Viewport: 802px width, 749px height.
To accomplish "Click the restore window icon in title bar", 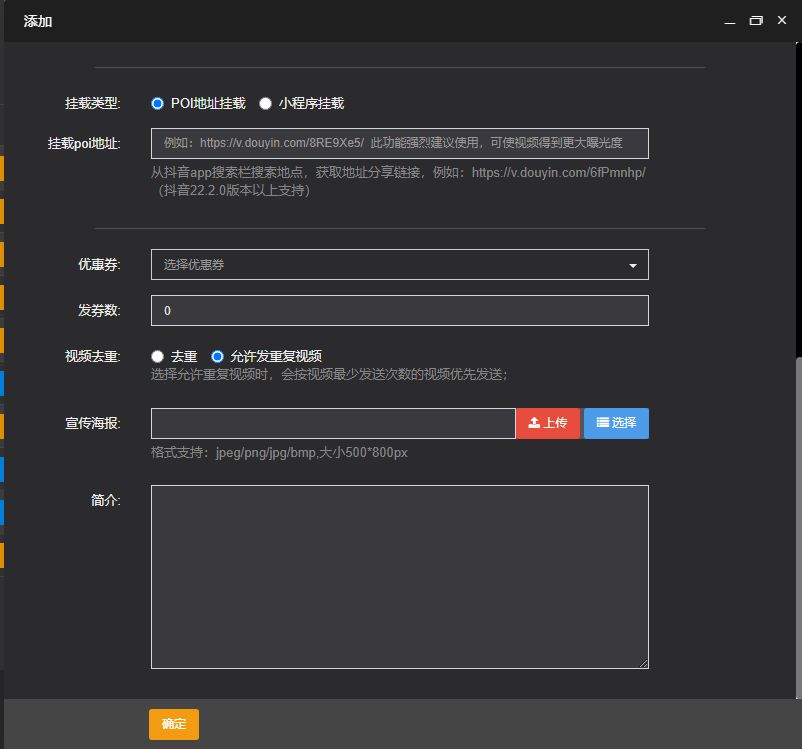I will pos(756,20).
